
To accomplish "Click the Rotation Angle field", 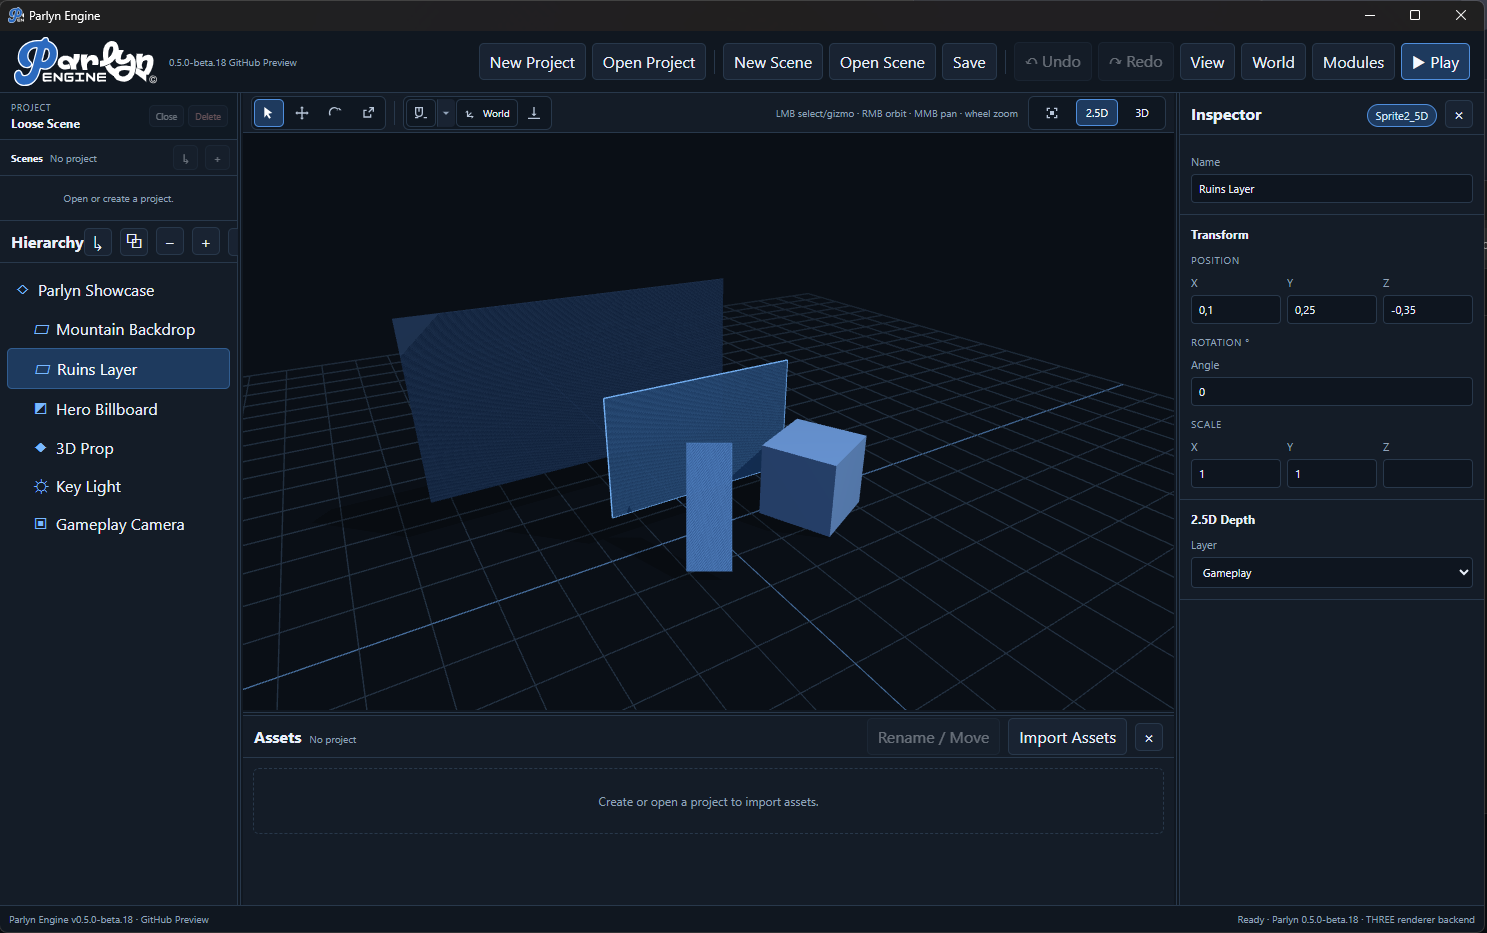I will click(1331, 392).
